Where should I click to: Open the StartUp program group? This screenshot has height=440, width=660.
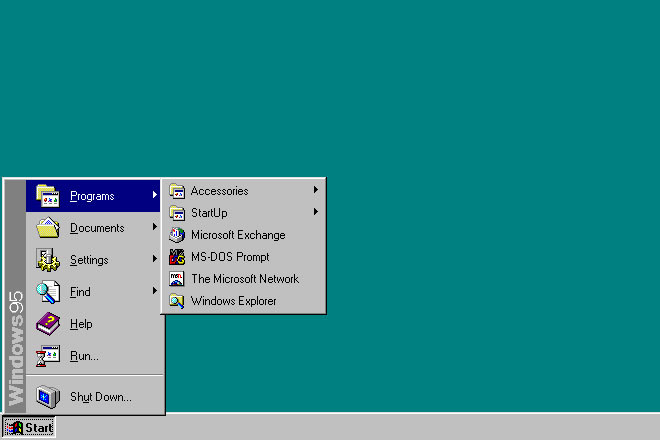(x=244, y=213)
